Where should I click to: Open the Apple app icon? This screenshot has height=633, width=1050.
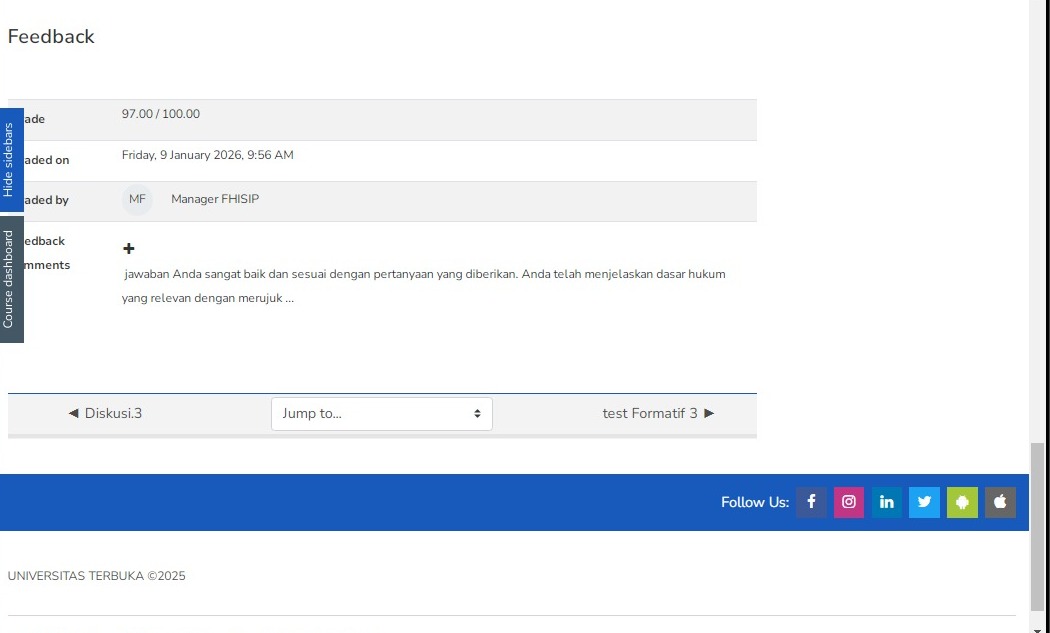coord(1000,502)
